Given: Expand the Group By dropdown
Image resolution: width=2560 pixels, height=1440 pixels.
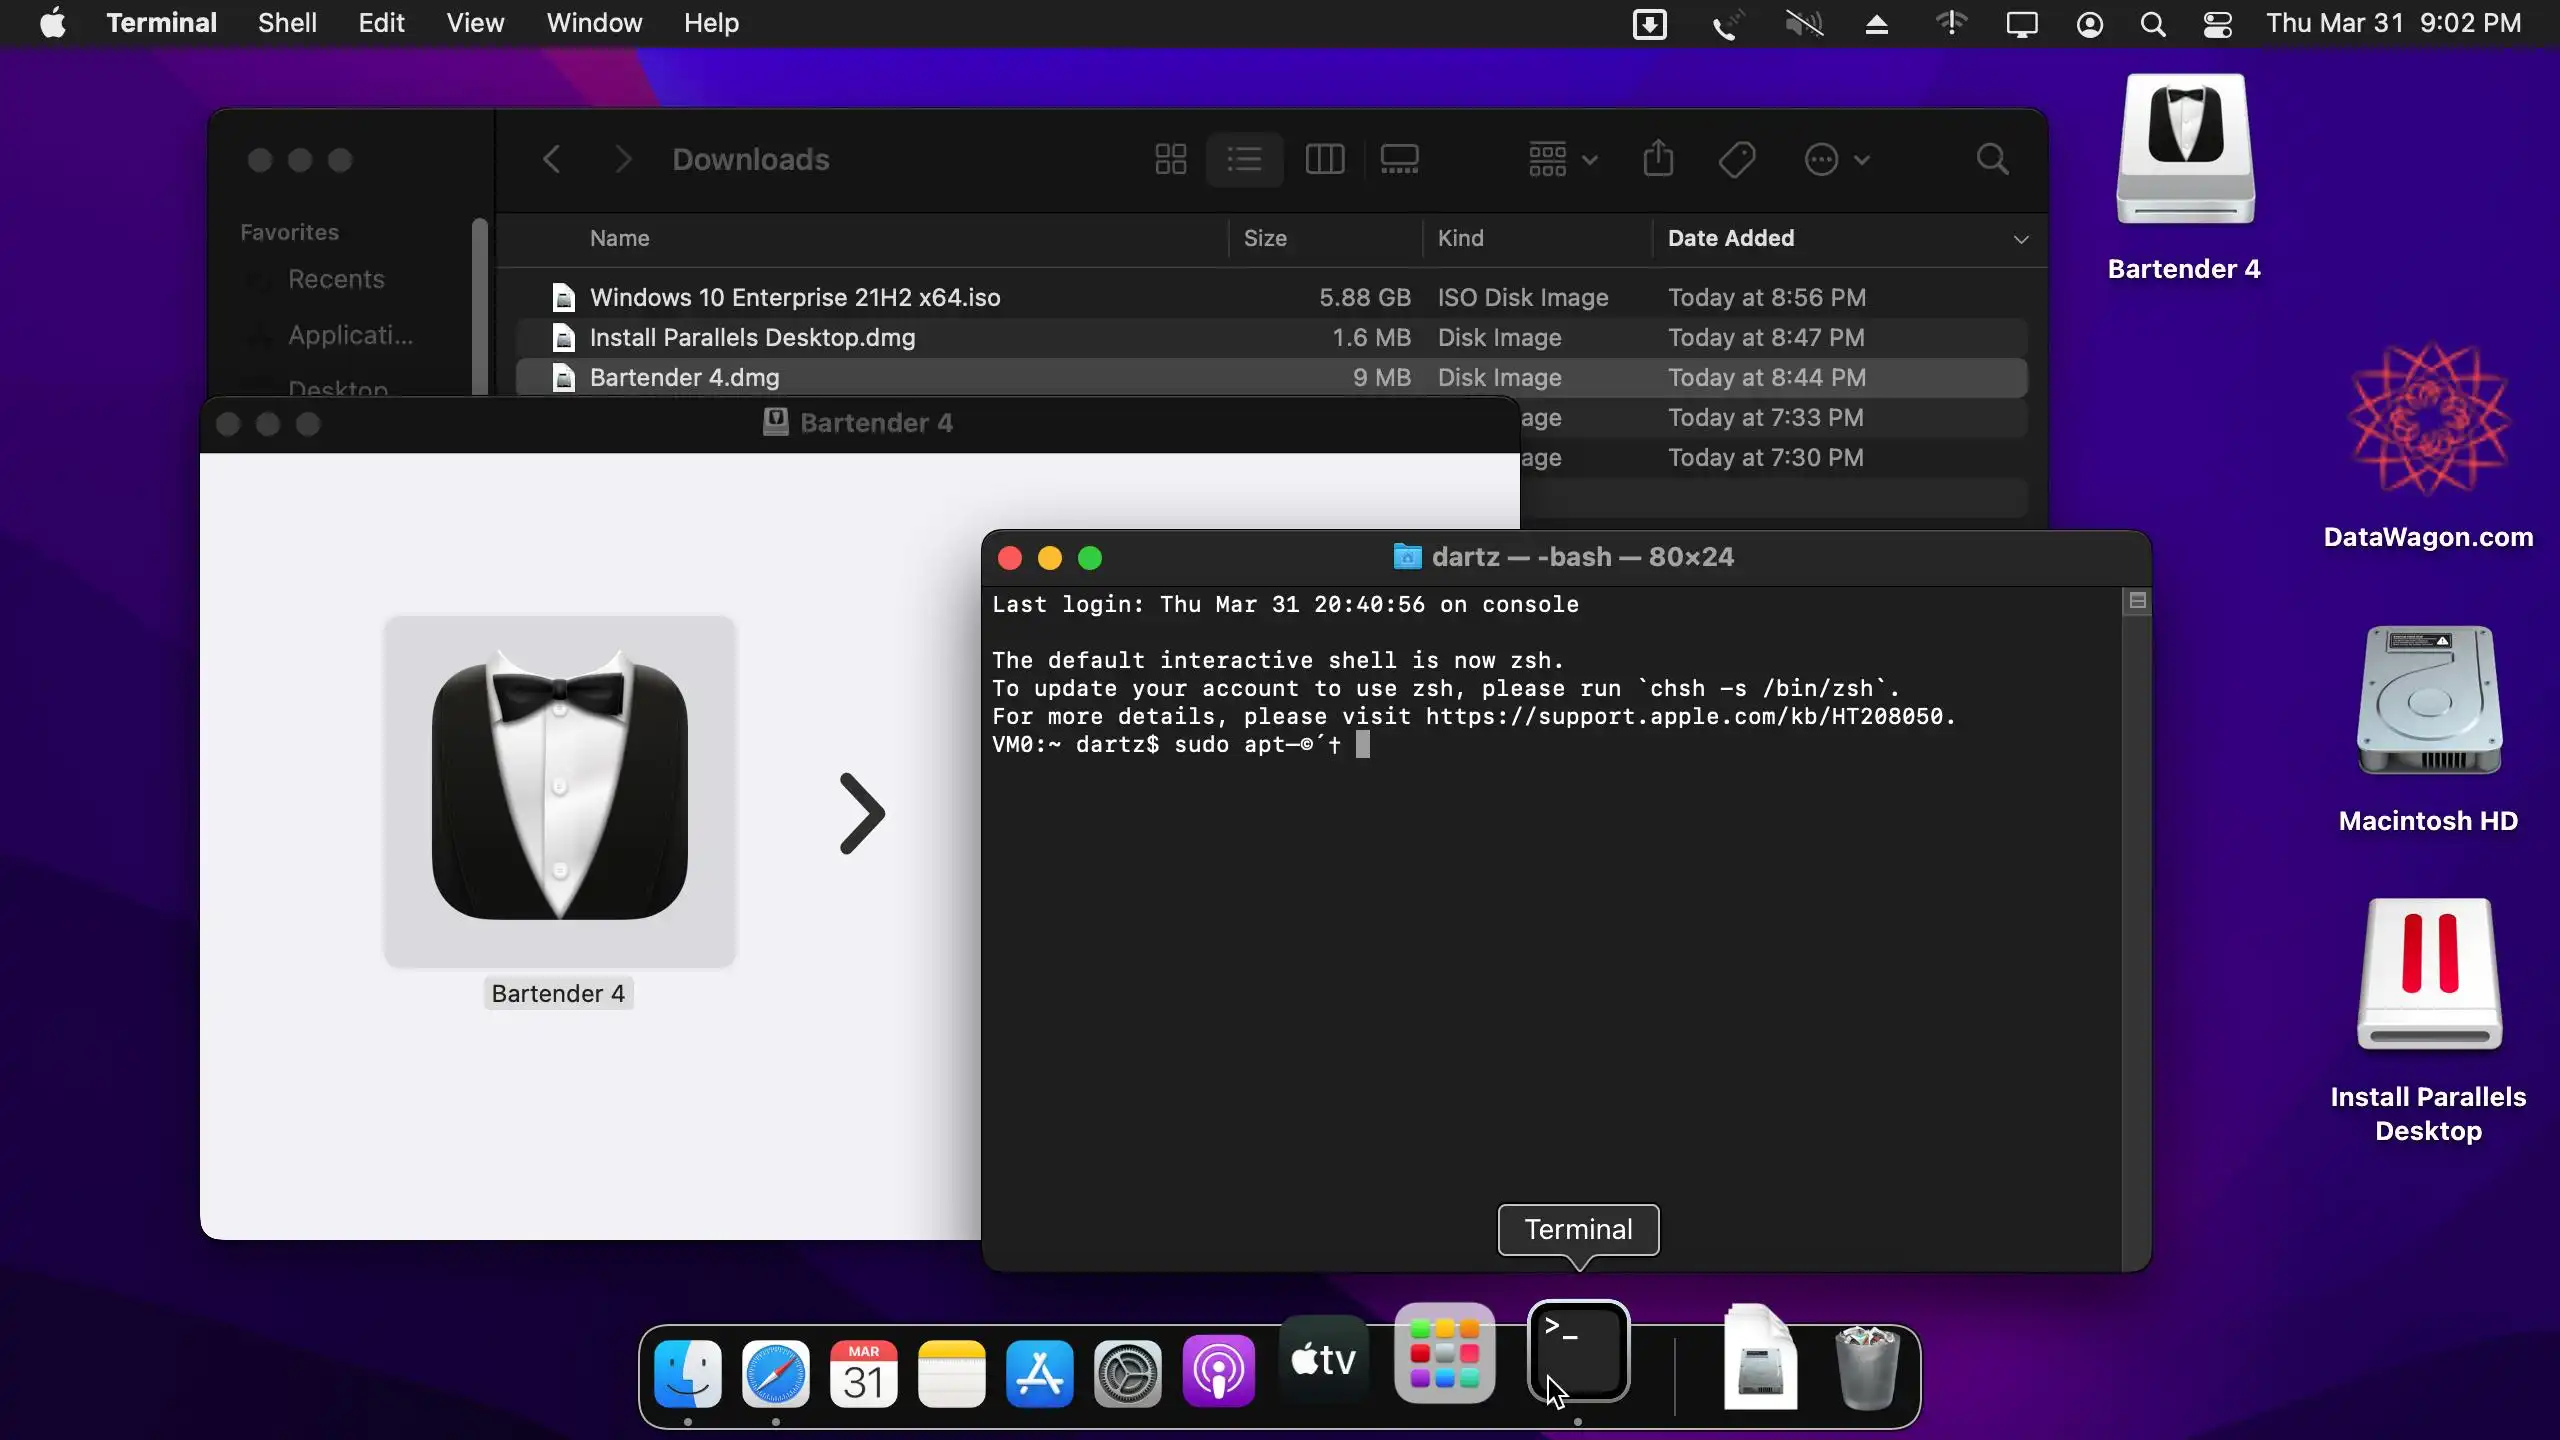Looking at the screenshot, I should click(x=1562, y=159).
